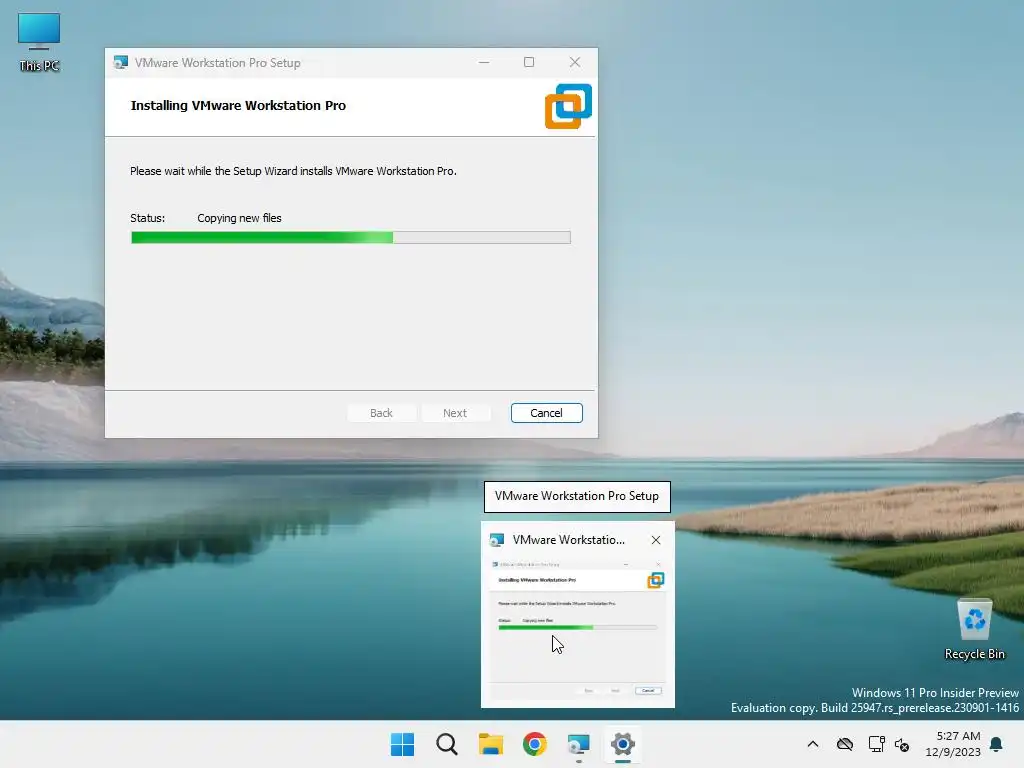
Task: Click the disabled Back button
Action: coord(381,413)
